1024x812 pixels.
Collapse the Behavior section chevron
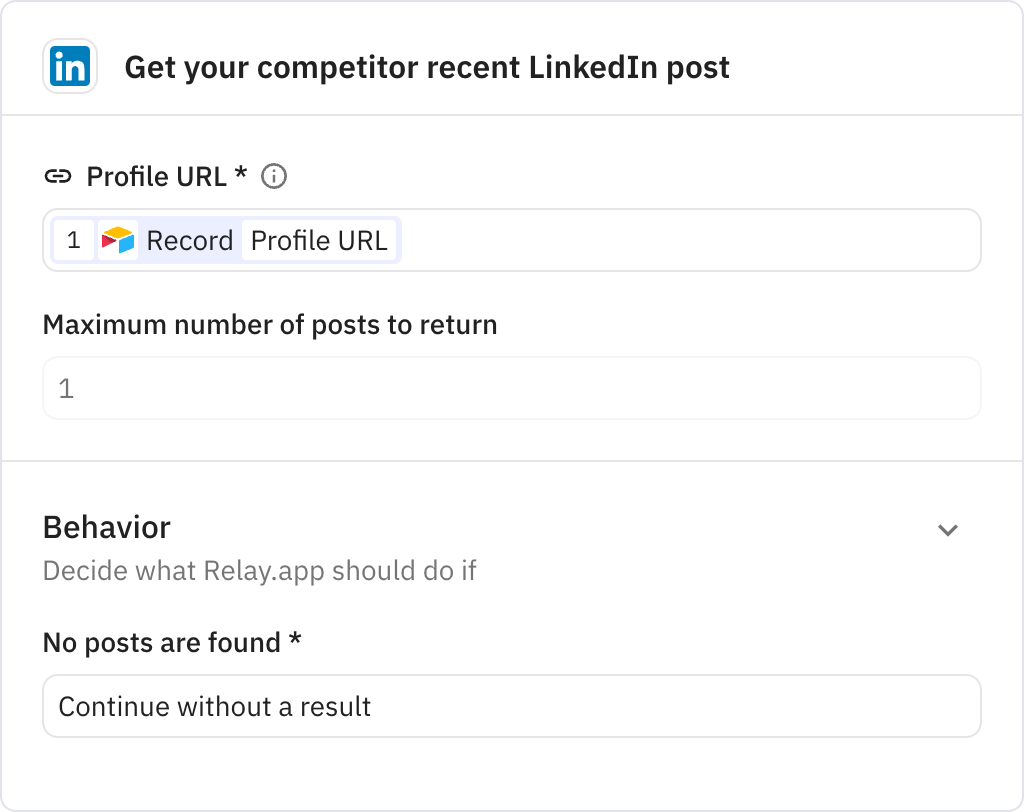(948, 530)
